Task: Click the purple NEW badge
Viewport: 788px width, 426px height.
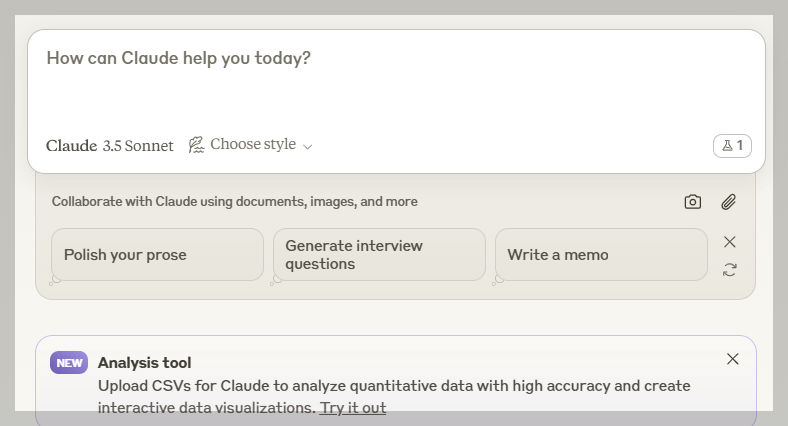Action: 69,363
